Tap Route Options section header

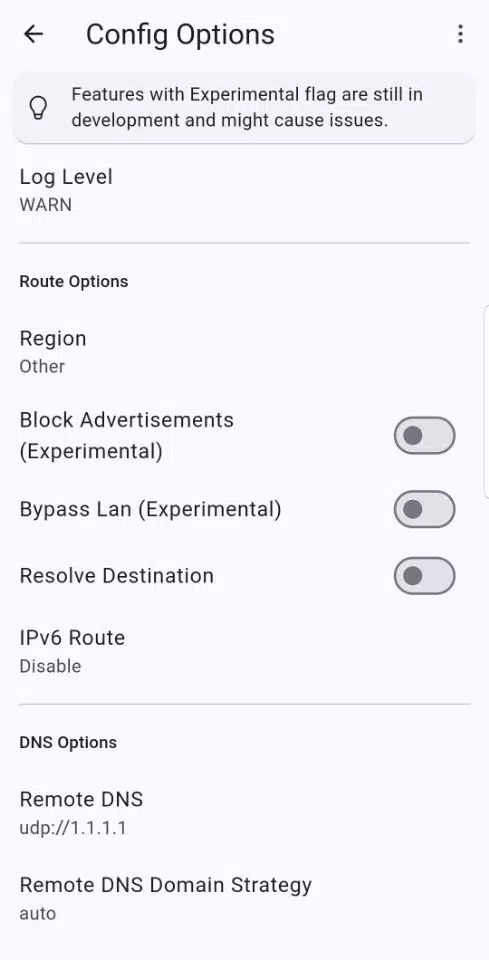click(x=73, y=282)
